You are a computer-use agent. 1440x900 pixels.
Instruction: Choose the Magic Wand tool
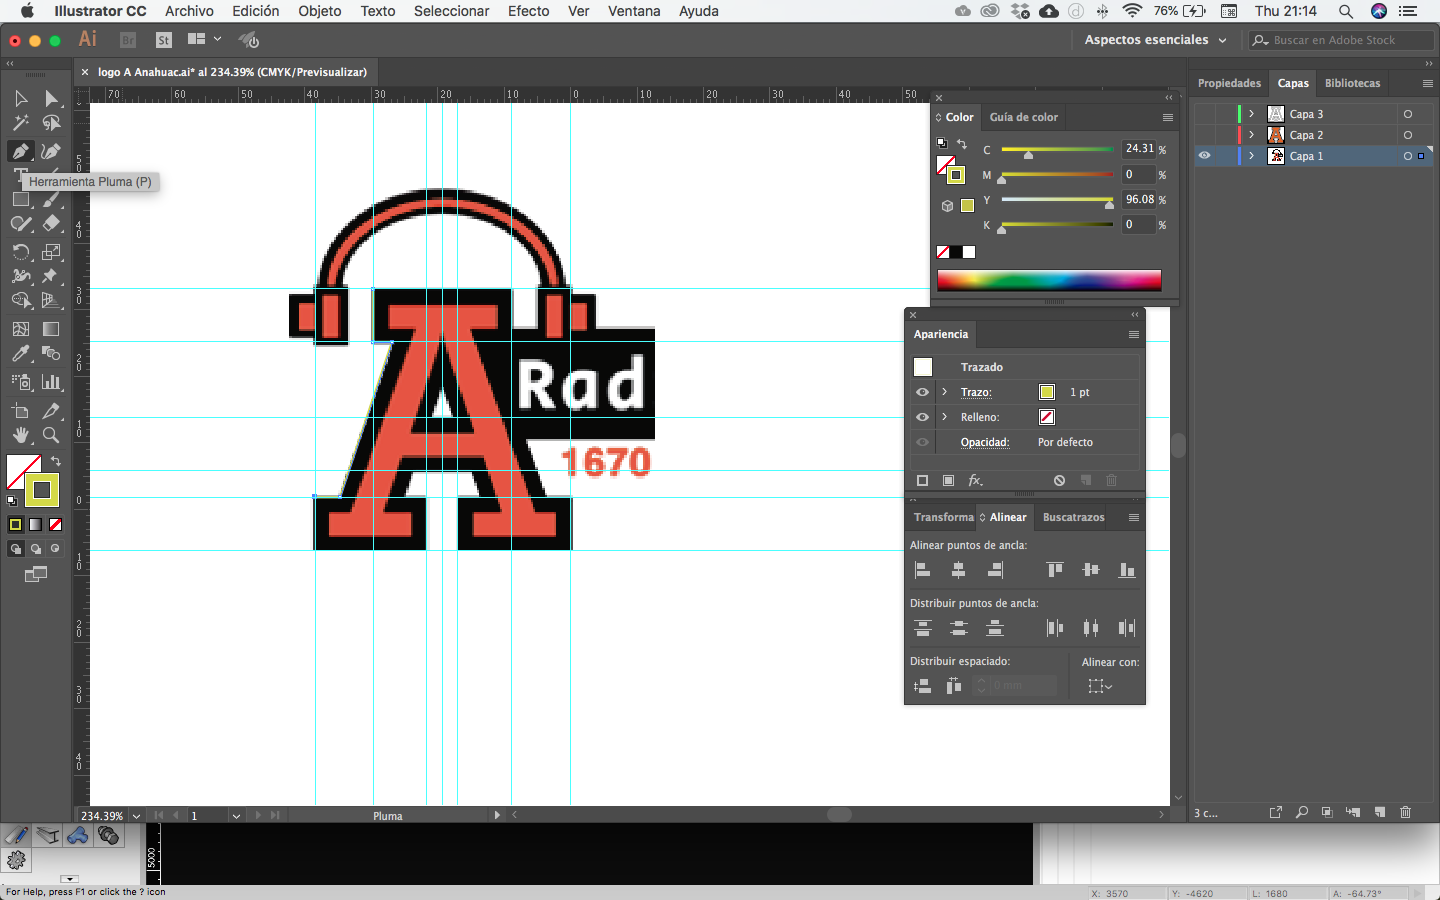20,123
